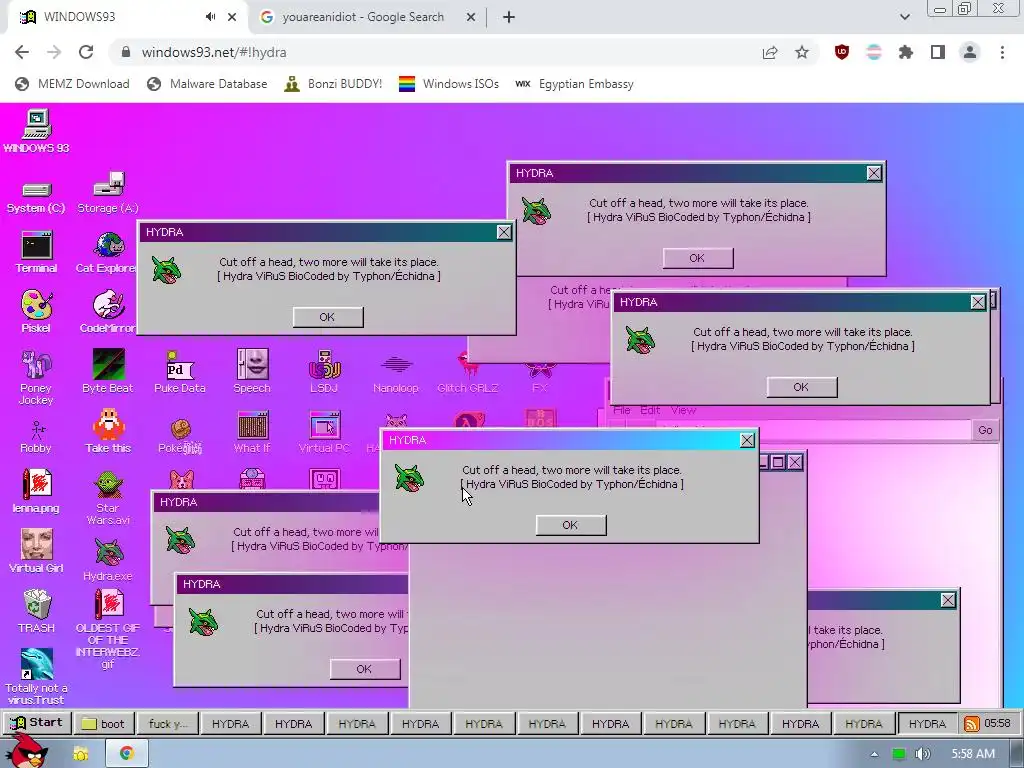
Task: Expand the Chrome tab search dropdown
Action: tap(904, 17)
